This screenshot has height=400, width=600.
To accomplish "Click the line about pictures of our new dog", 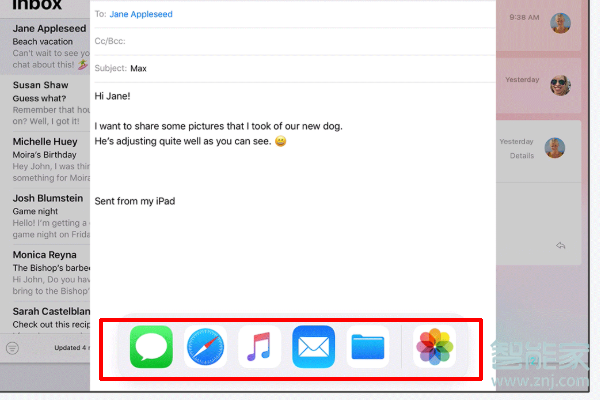I will [x=218, y=126].
